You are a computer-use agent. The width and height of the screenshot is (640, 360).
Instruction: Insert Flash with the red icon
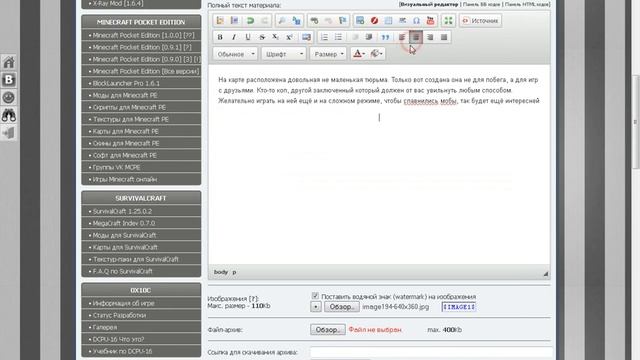pyautogui.click(x=374, y=20)
